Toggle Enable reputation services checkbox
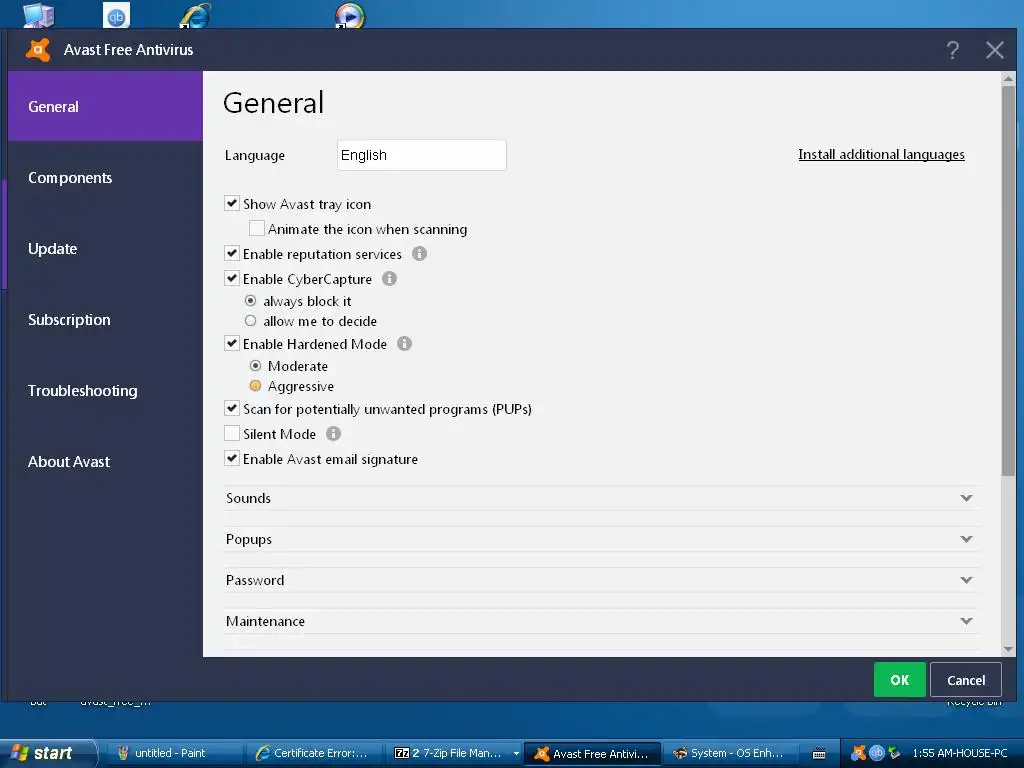The height and width of the screenshot is (768, 1024). click(x=232, y=253)
